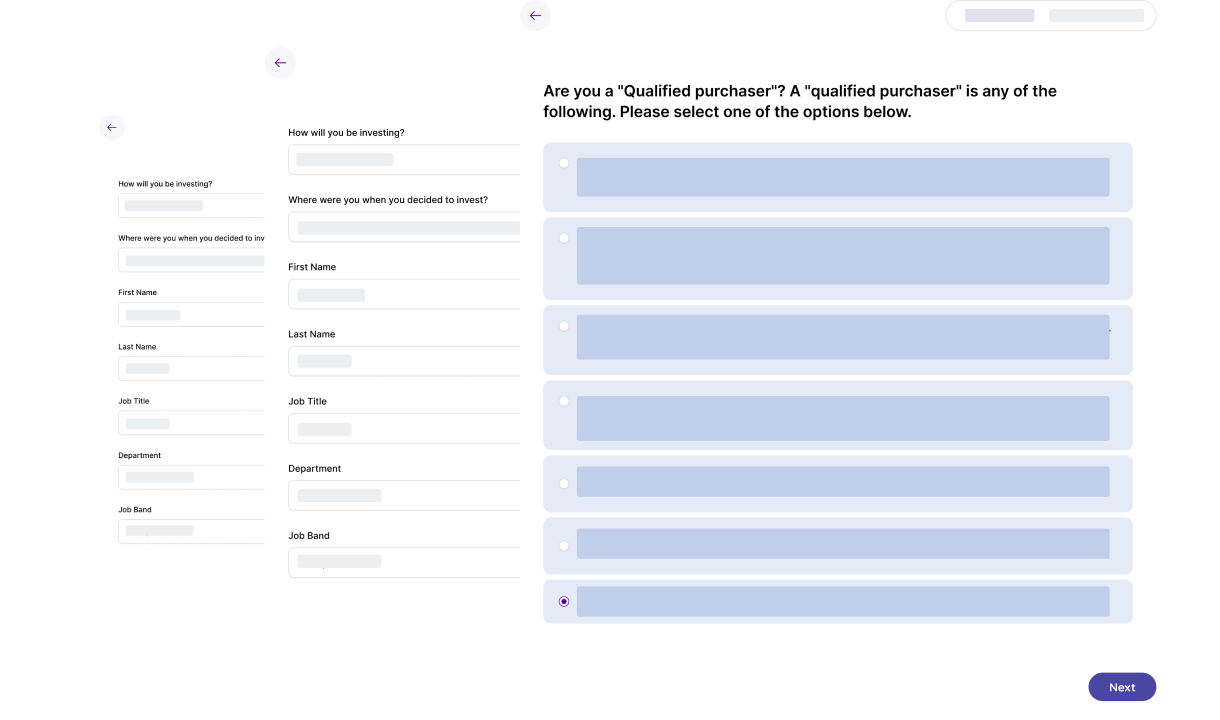Click the back arrow above the question heading

point(535,15)
